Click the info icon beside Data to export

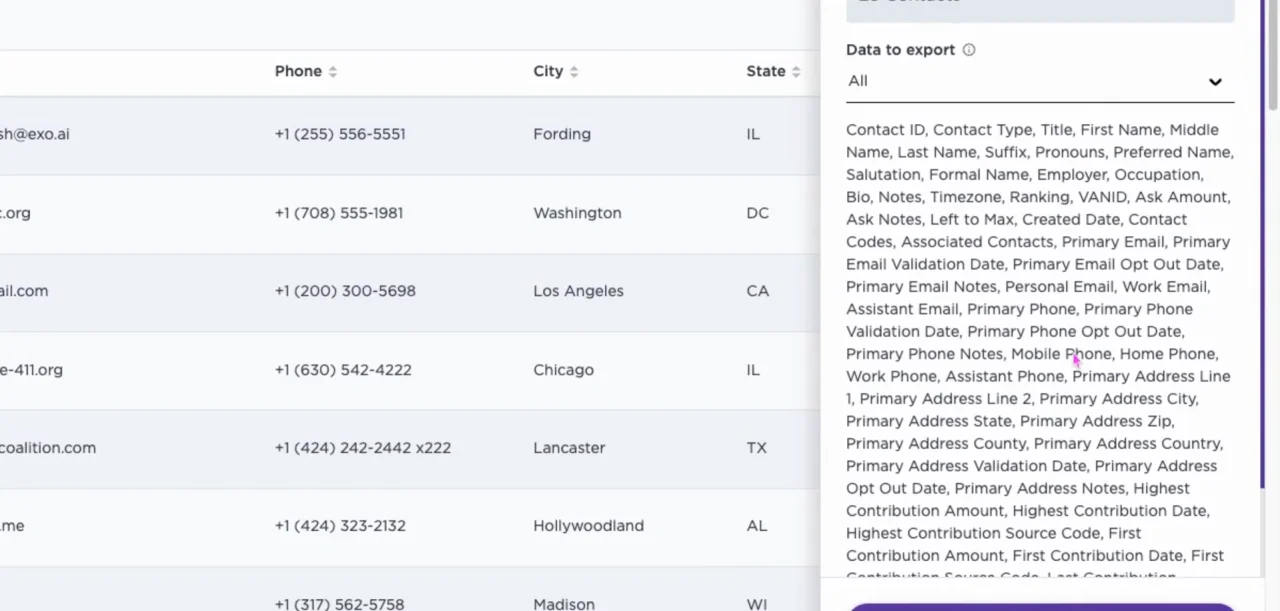point(968,50)
